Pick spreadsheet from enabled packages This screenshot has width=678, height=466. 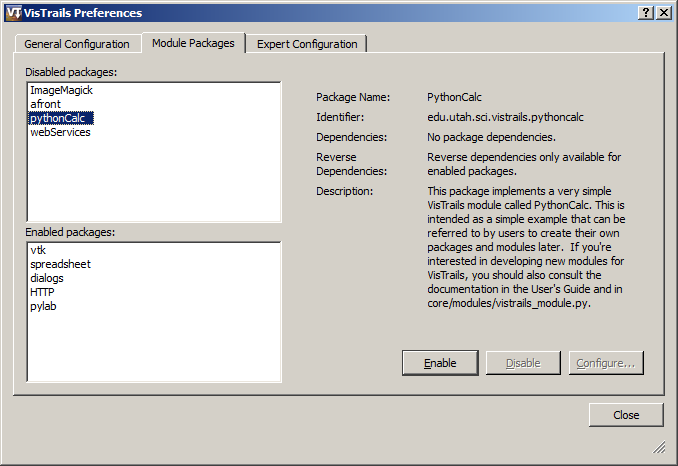[x=60, y=264]
